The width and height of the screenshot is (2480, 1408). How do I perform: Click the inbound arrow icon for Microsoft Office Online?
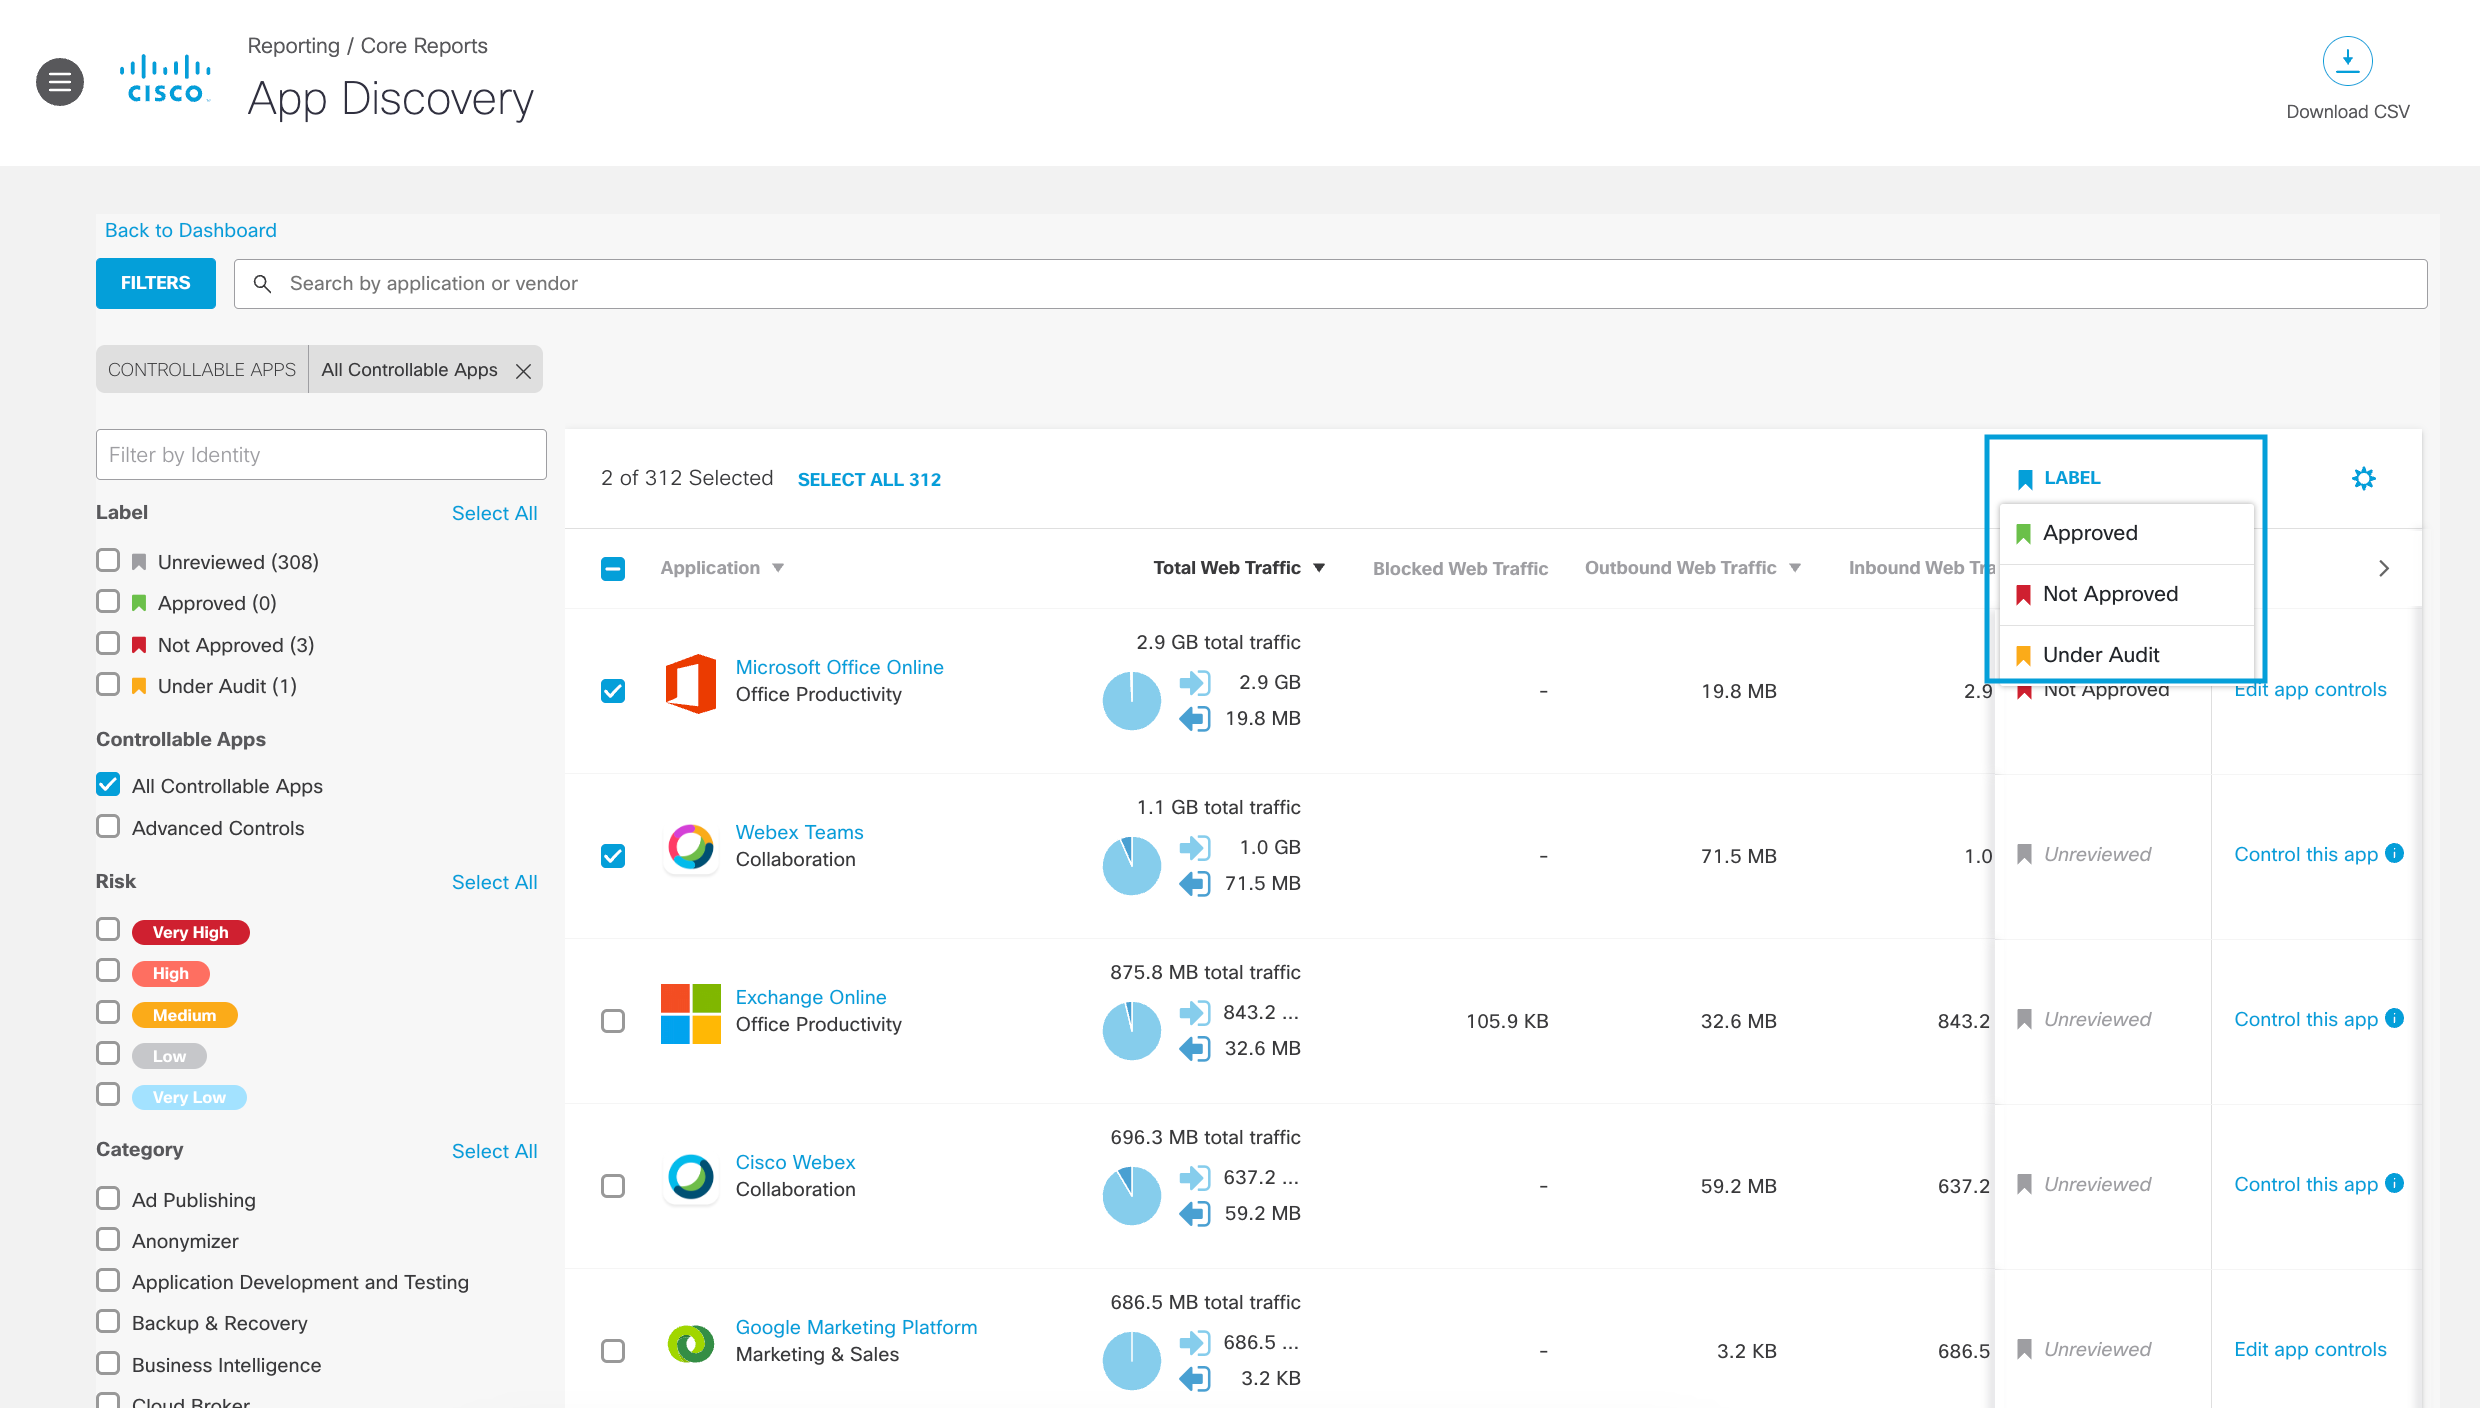tap(1194, 683)
